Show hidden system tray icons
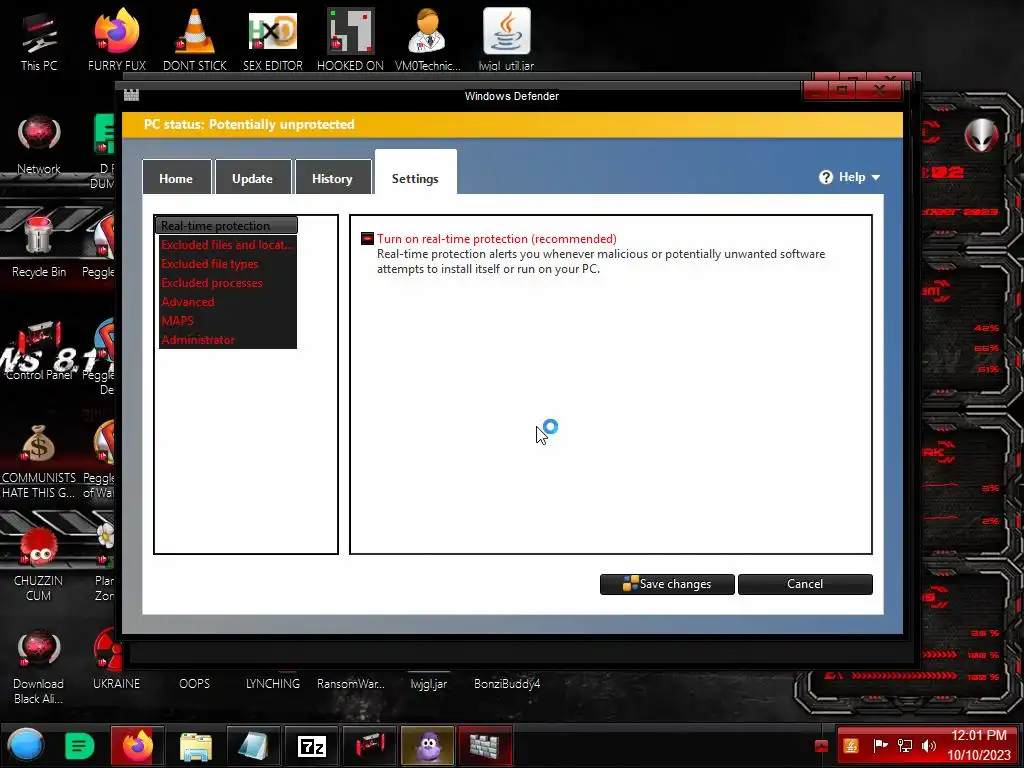This screenshot has width=1024, height=768. tap(822, 746)
